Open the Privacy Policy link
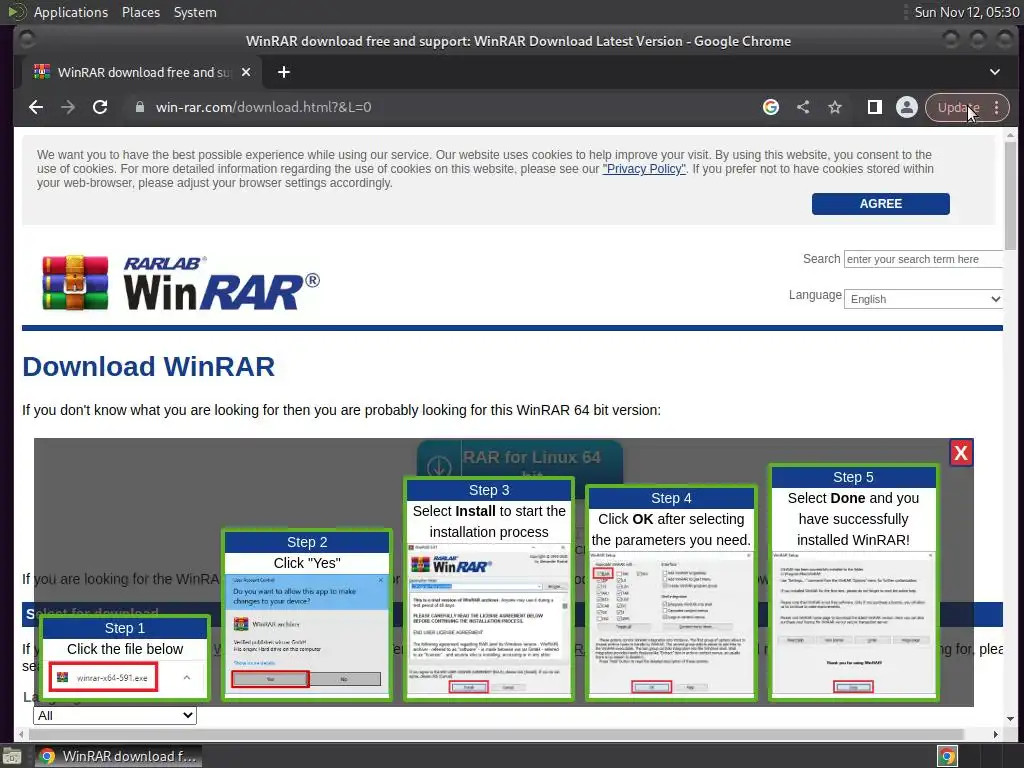The height and width of the screenshot is (768, 1024). [x=644, y=168]
